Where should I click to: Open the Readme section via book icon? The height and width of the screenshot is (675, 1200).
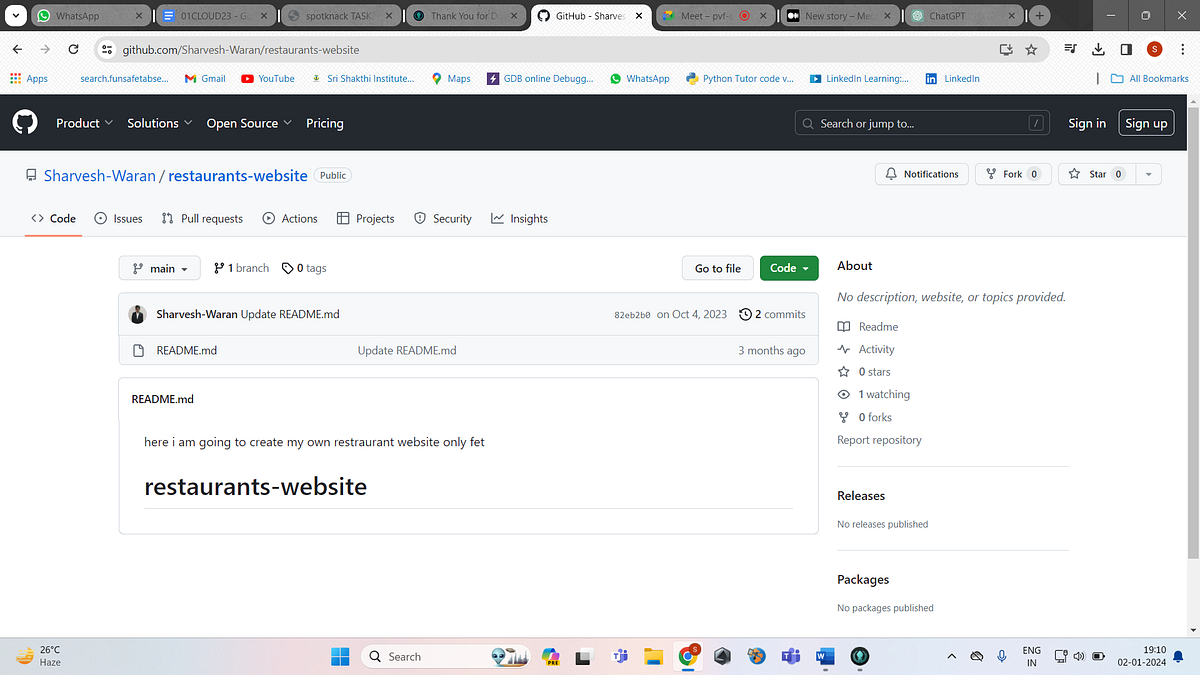844,326
